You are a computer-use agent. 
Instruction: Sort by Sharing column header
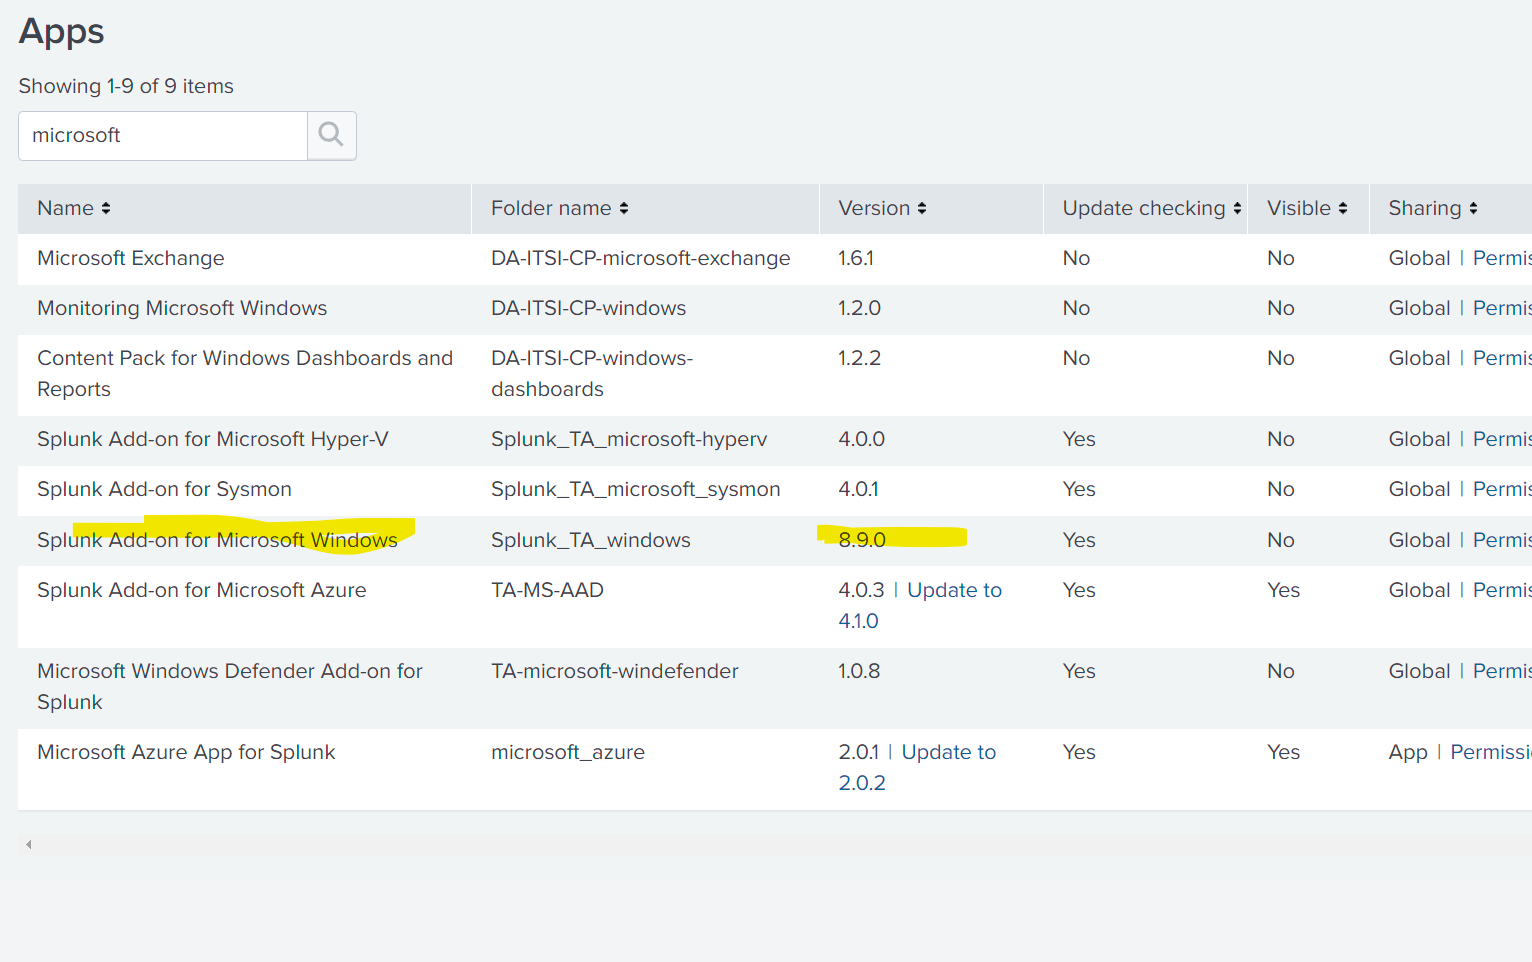click(x=1432, y=208)
